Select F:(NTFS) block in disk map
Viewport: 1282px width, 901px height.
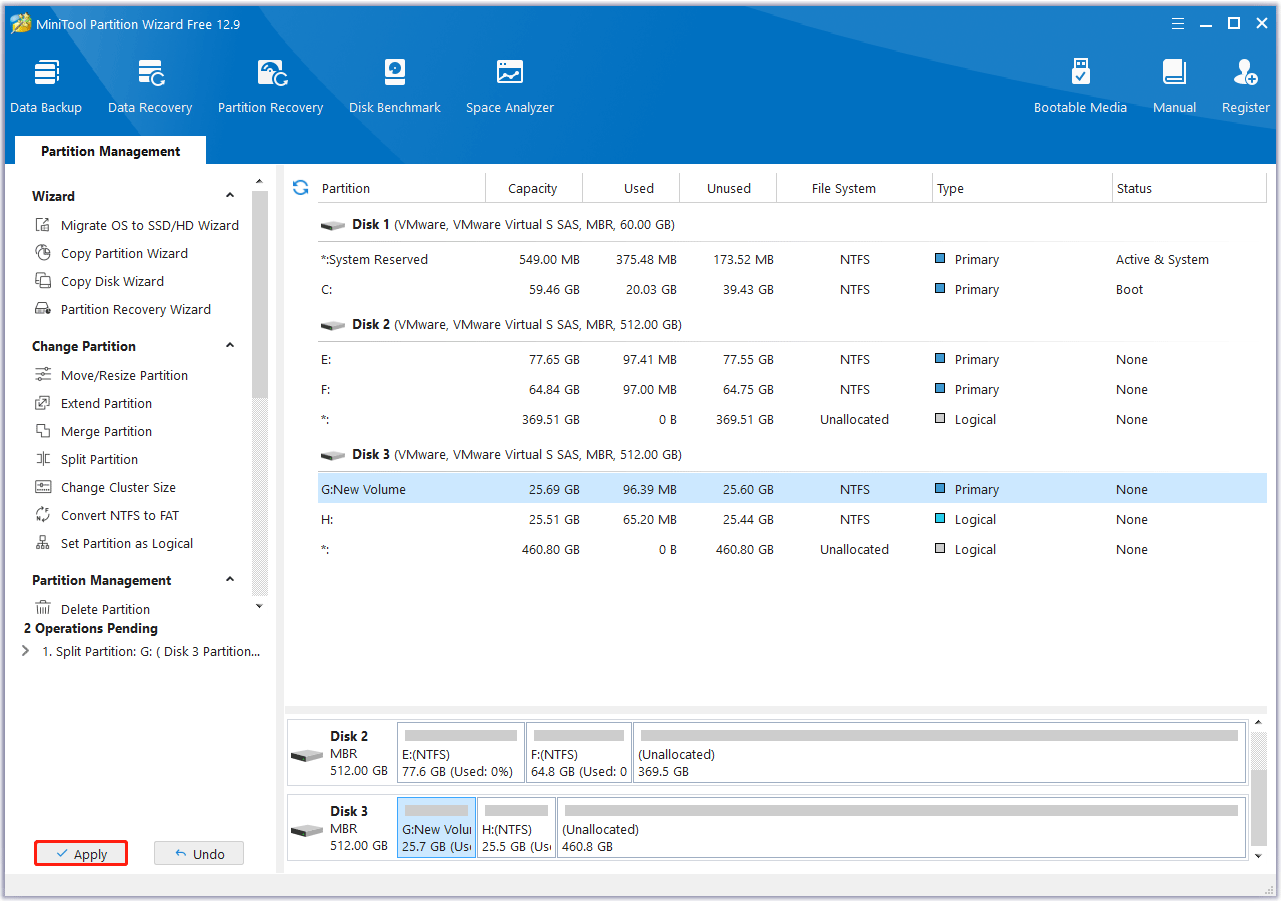tap(579, 753)
